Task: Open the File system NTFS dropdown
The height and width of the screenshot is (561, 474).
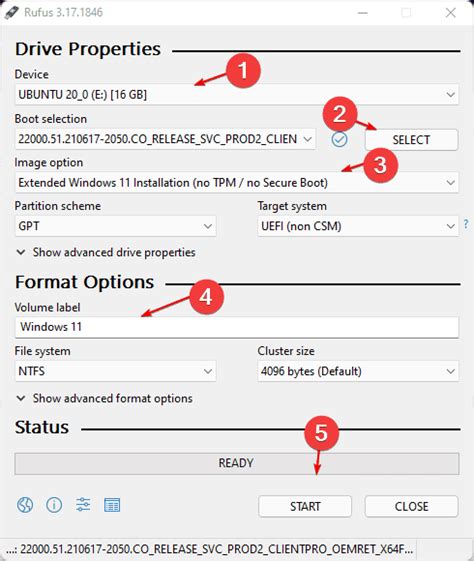Action: (x=116, y=371)
